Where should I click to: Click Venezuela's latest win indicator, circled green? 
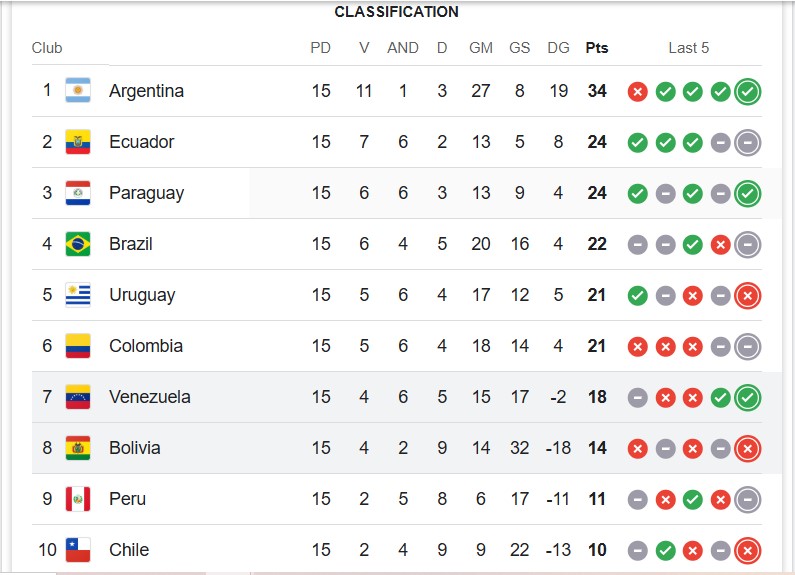748,398
